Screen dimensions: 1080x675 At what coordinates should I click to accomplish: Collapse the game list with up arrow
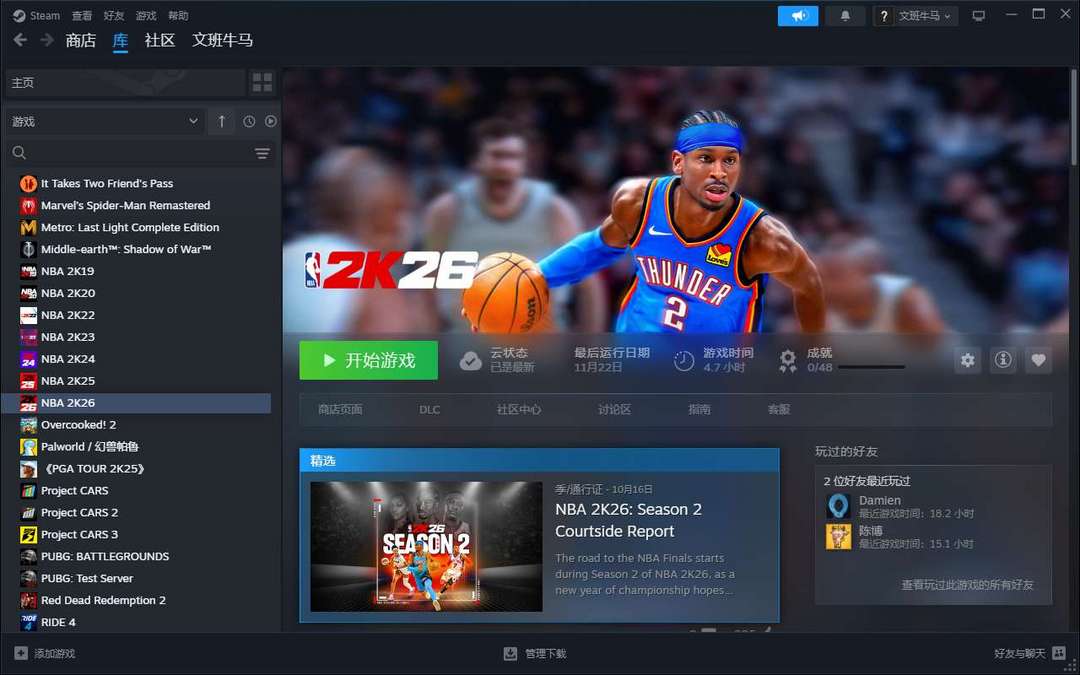pos(222,121)
